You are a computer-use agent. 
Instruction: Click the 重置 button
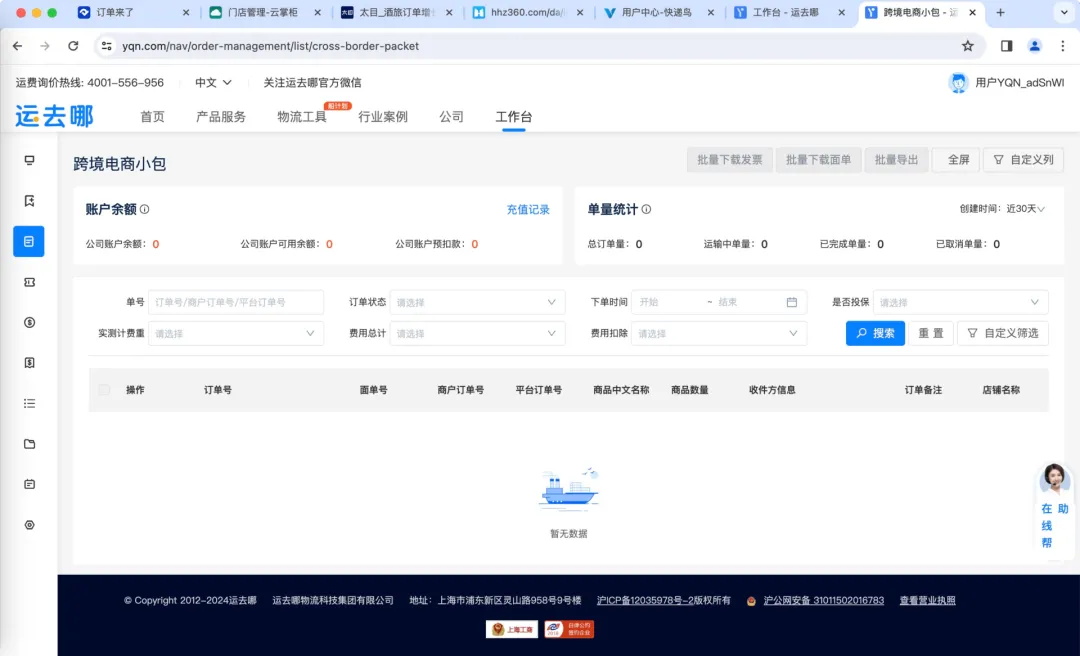931,334
